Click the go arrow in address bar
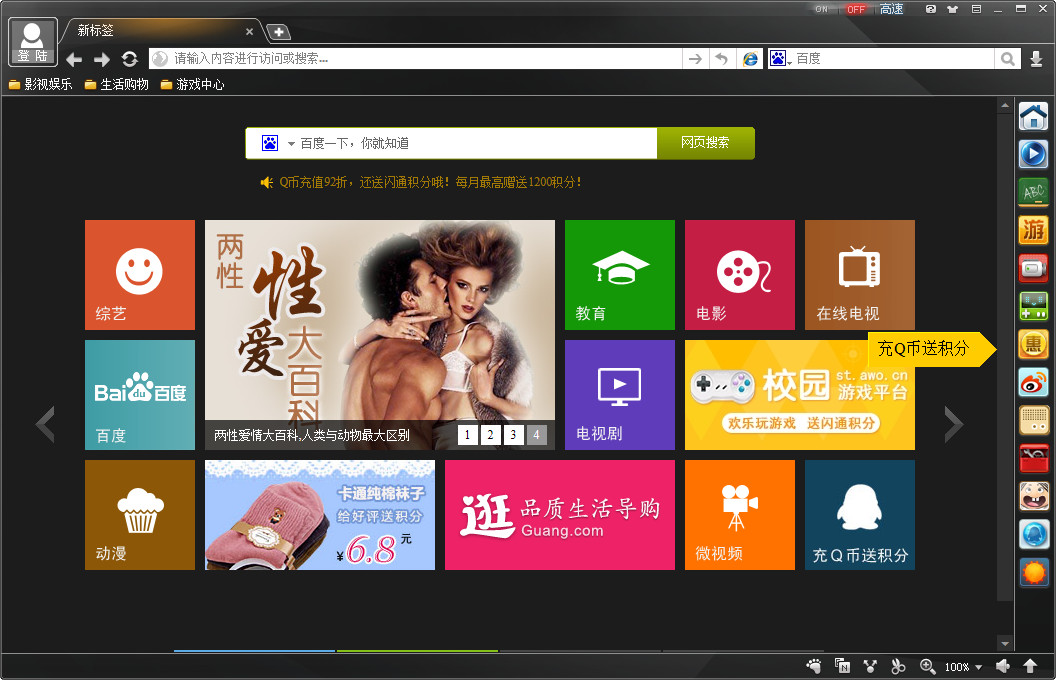 (x=695, y=59)
